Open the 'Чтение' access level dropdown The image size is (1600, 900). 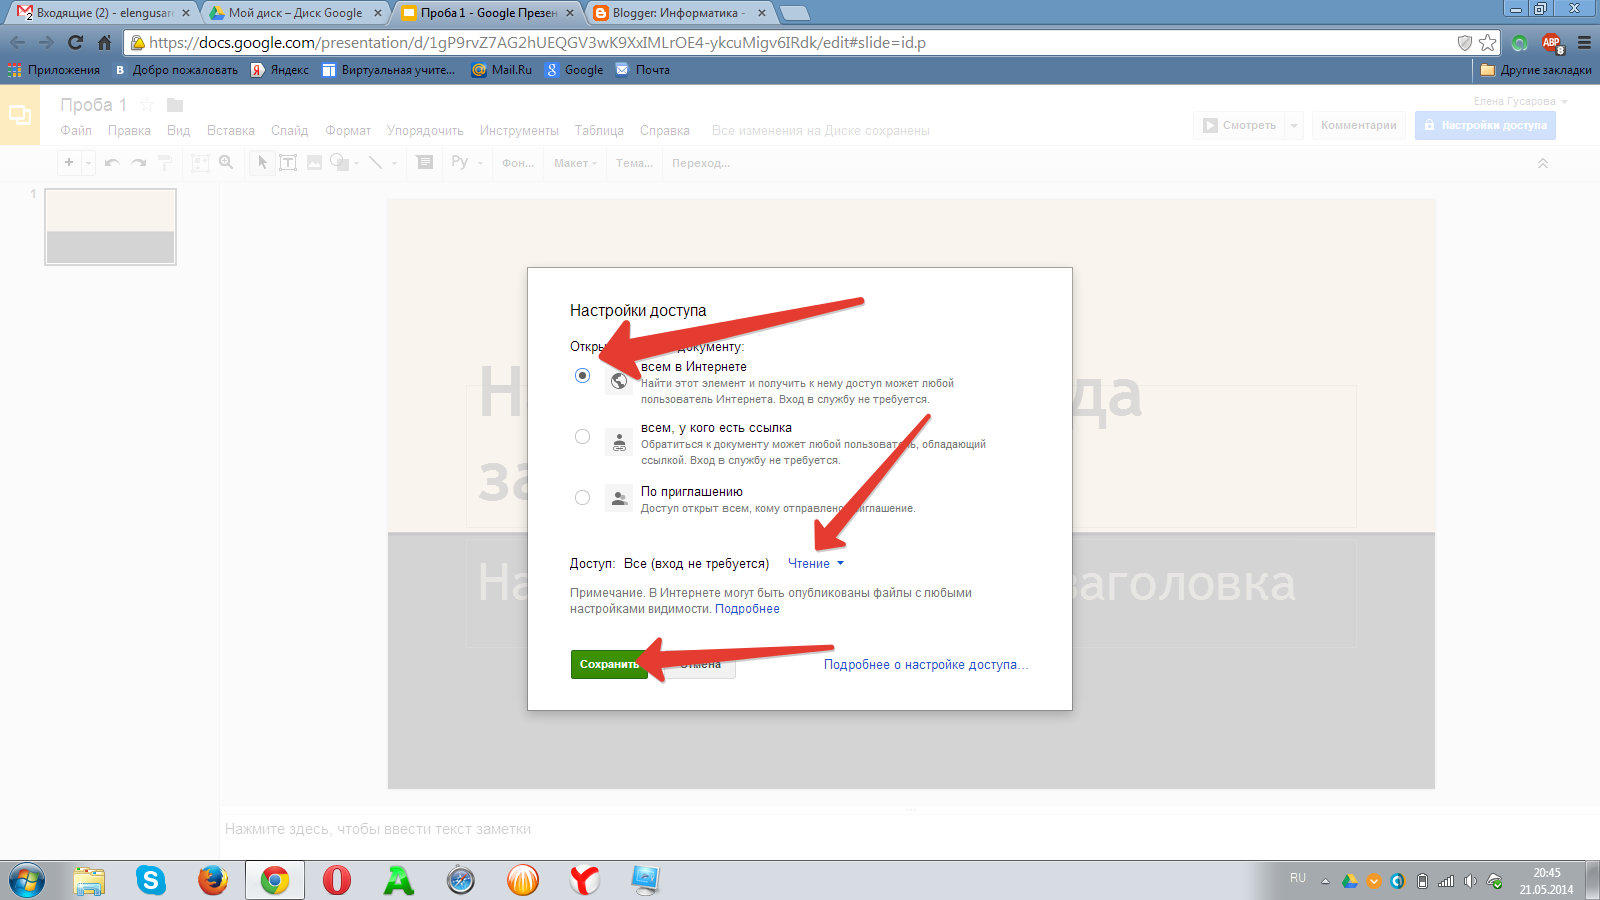[x=815, y=564]
